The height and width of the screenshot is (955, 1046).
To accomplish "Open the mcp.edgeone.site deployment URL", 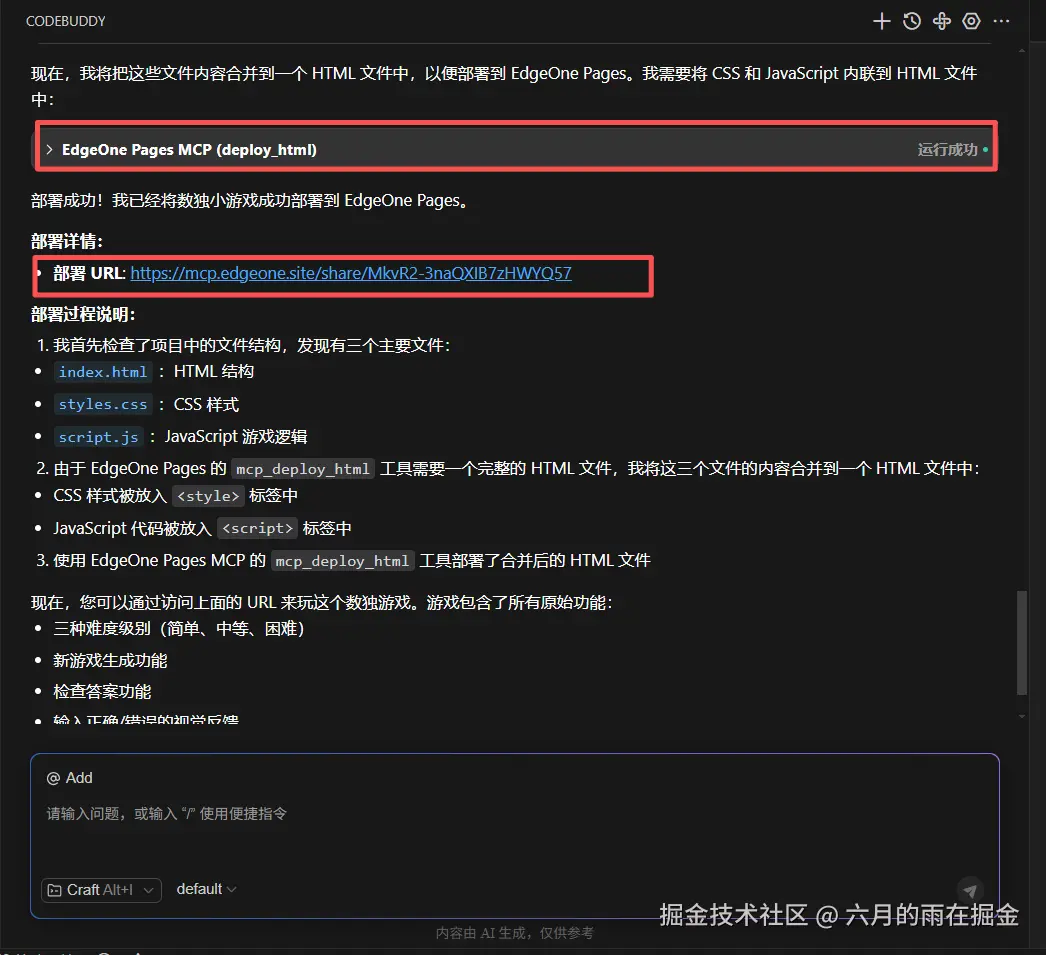I will click(351, 273).
